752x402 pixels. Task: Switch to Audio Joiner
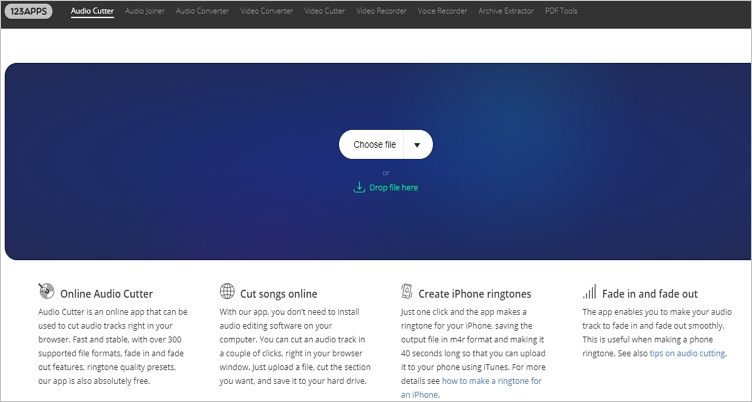(144, 11)
